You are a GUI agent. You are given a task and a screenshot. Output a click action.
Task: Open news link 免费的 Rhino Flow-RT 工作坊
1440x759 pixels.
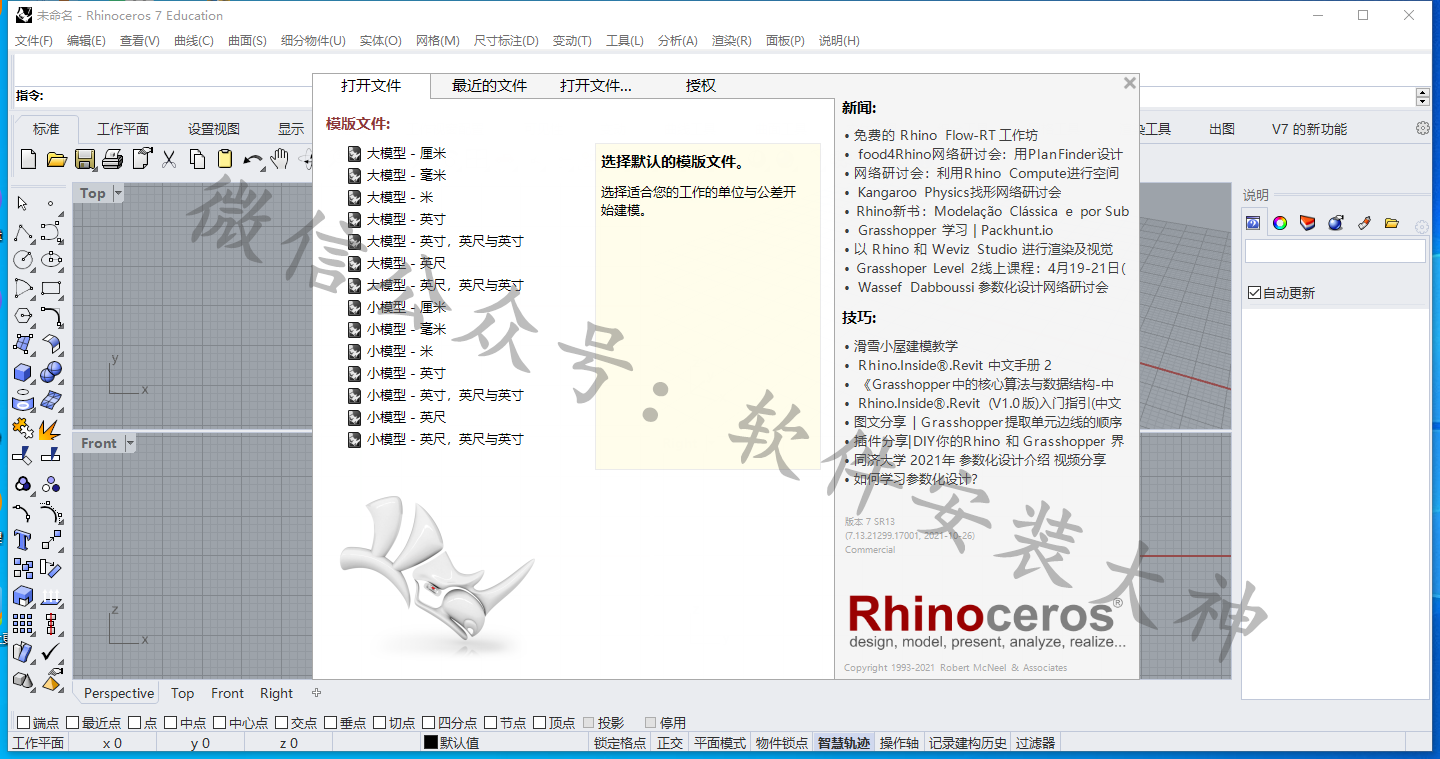tap(945, 135)
